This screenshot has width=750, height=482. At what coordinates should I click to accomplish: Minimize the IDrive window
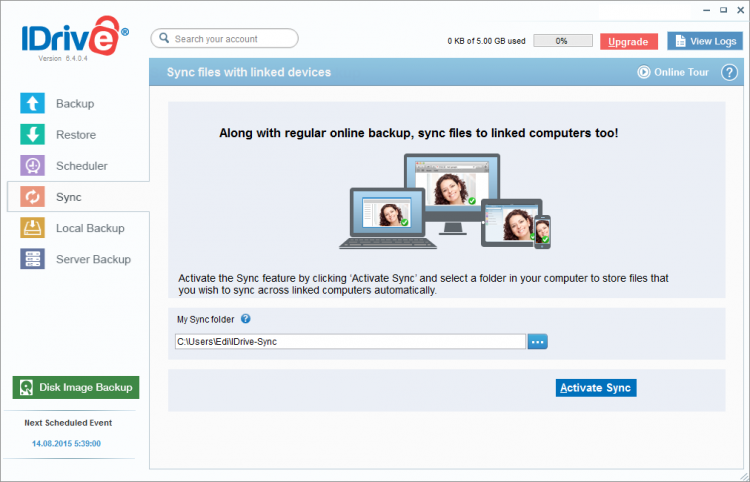(x=707, y=10)
